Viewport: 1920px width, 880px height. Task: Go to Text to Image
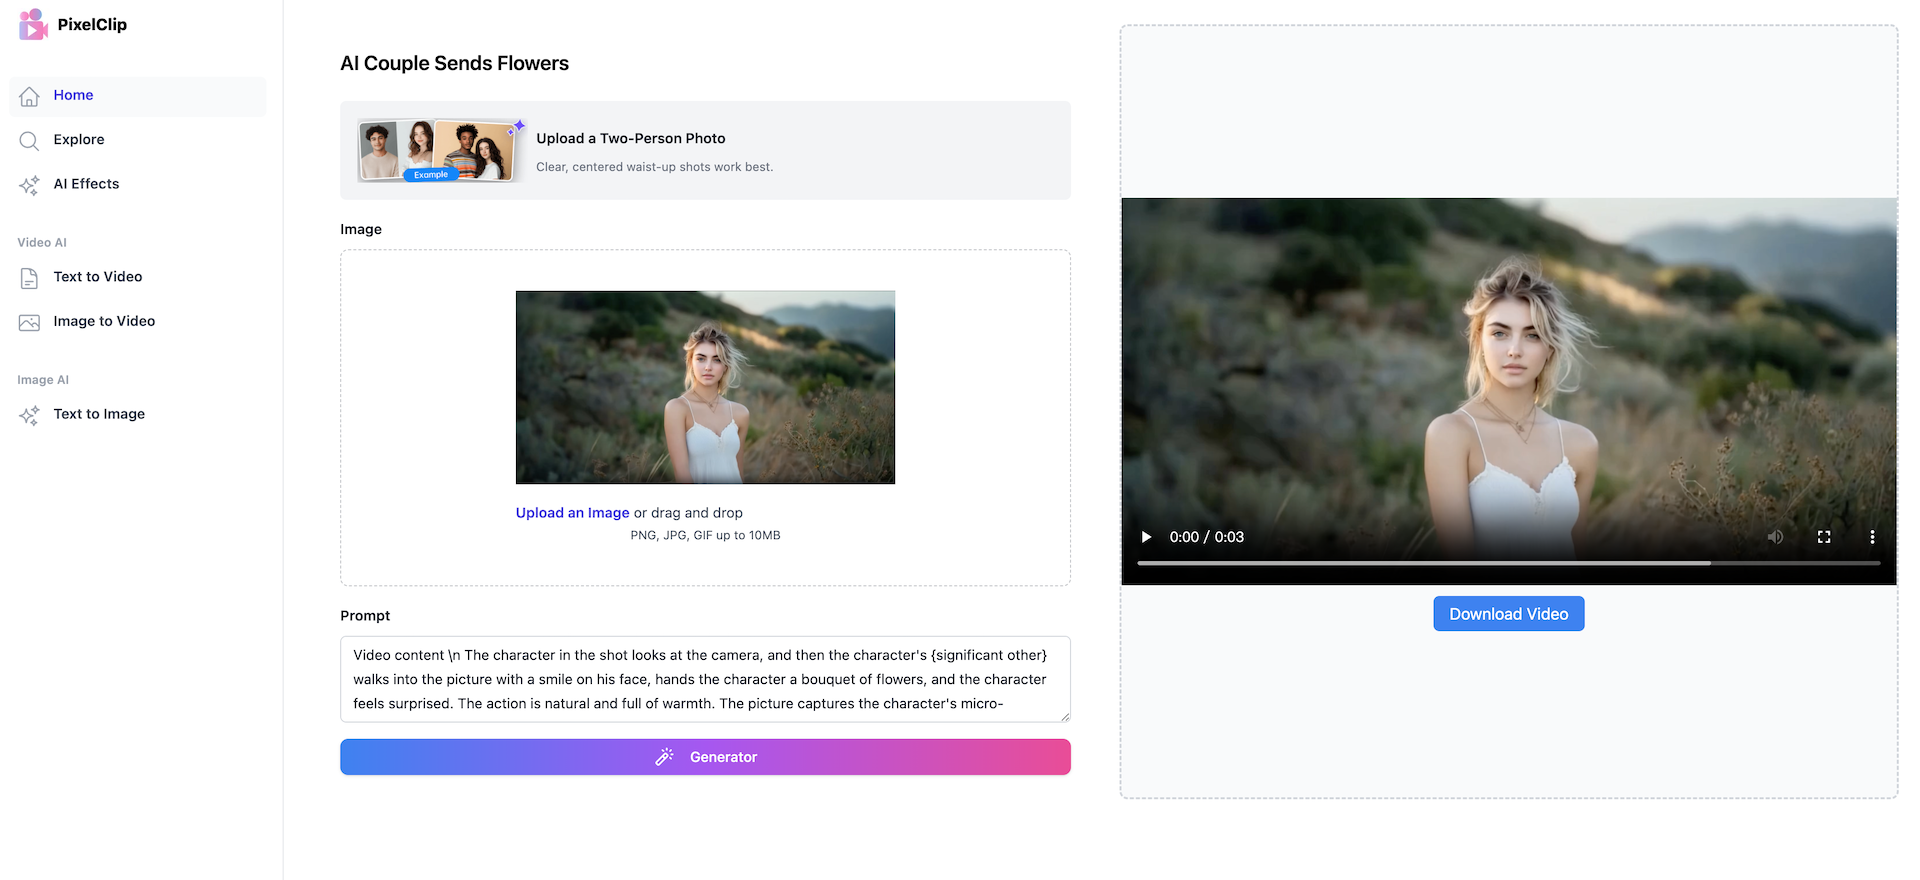point(138,415)
